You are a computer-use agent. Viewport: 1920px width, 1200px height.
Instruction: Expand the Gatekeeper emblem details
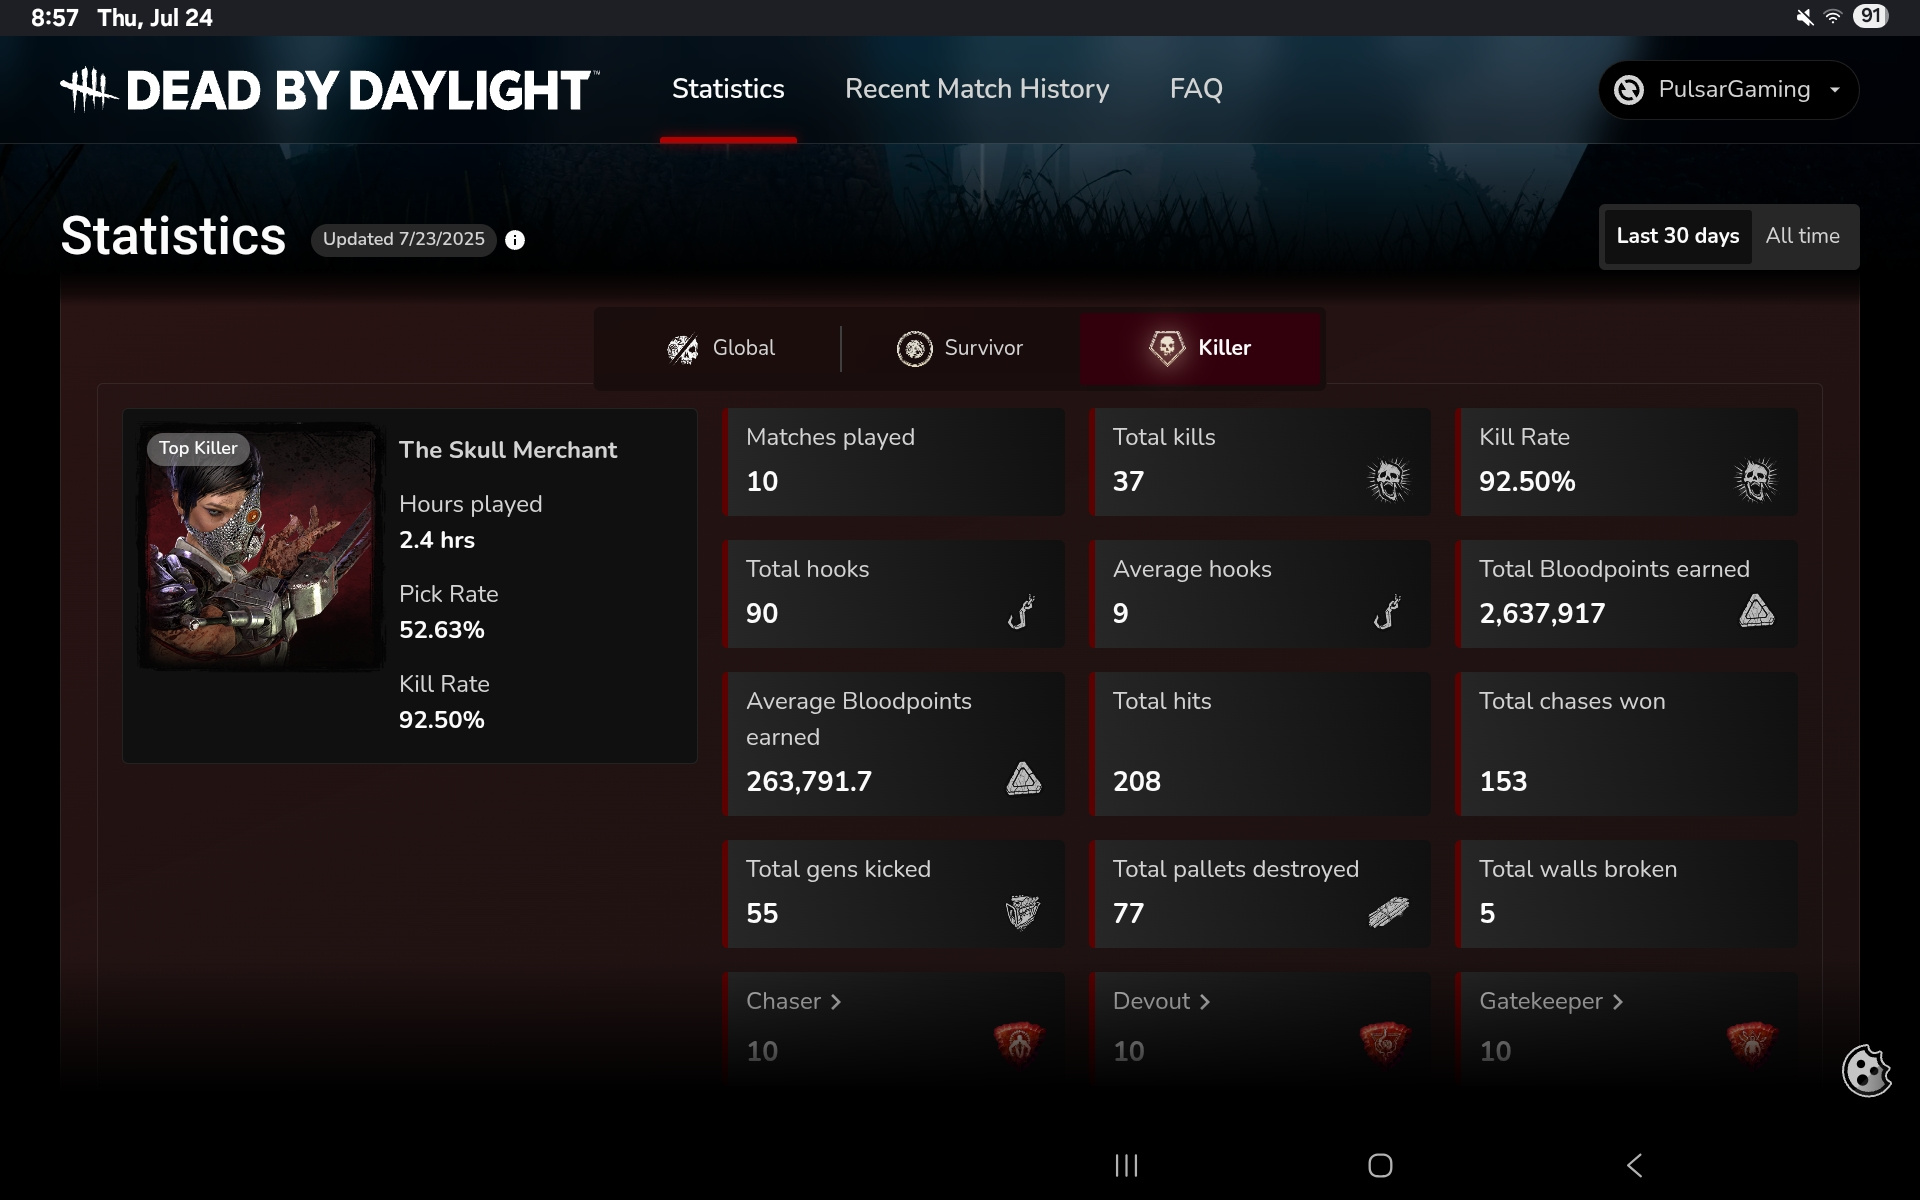tap(1550, 1001)
